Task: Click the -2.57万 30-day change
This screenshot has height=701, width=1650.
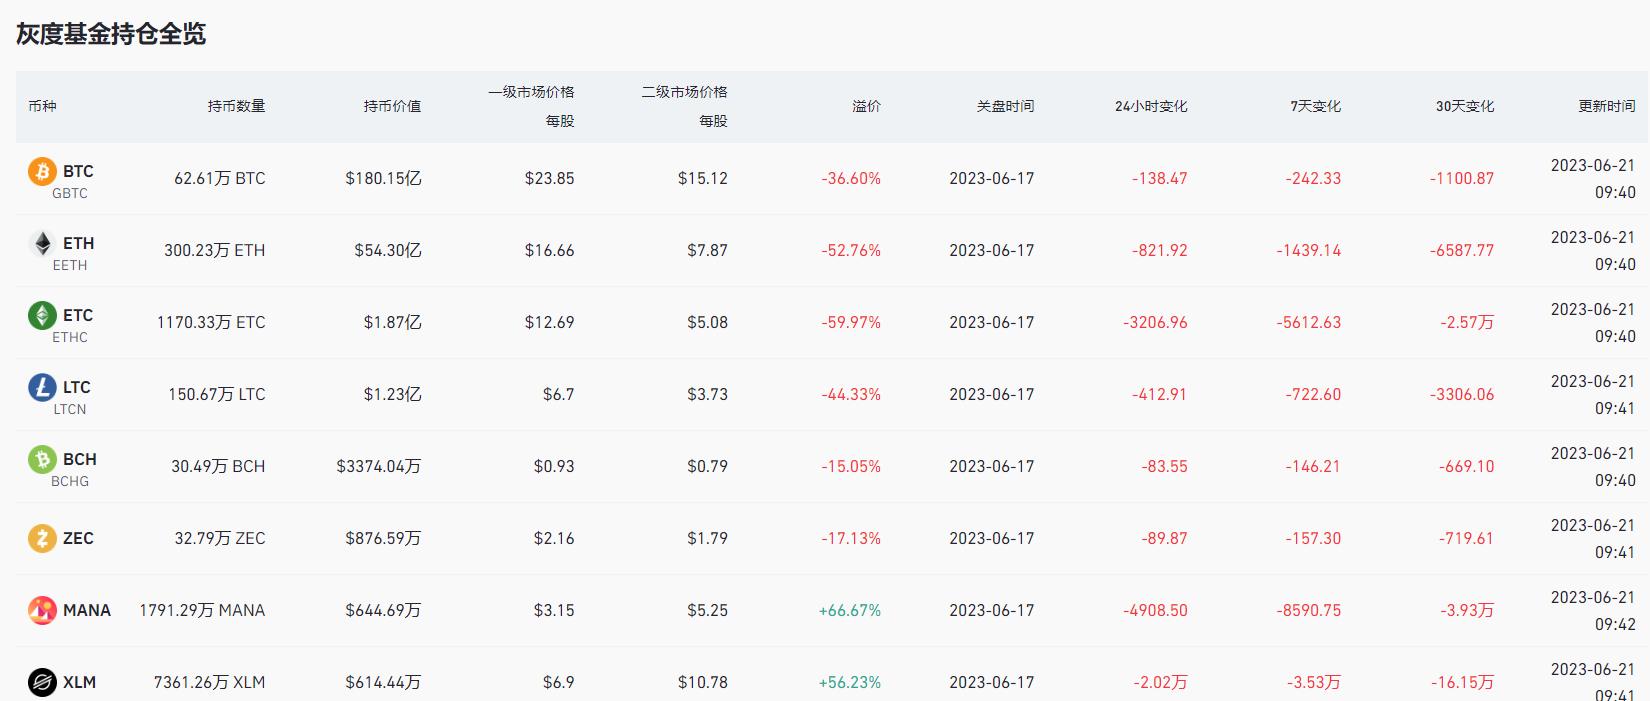Action: pos(1467,322)
